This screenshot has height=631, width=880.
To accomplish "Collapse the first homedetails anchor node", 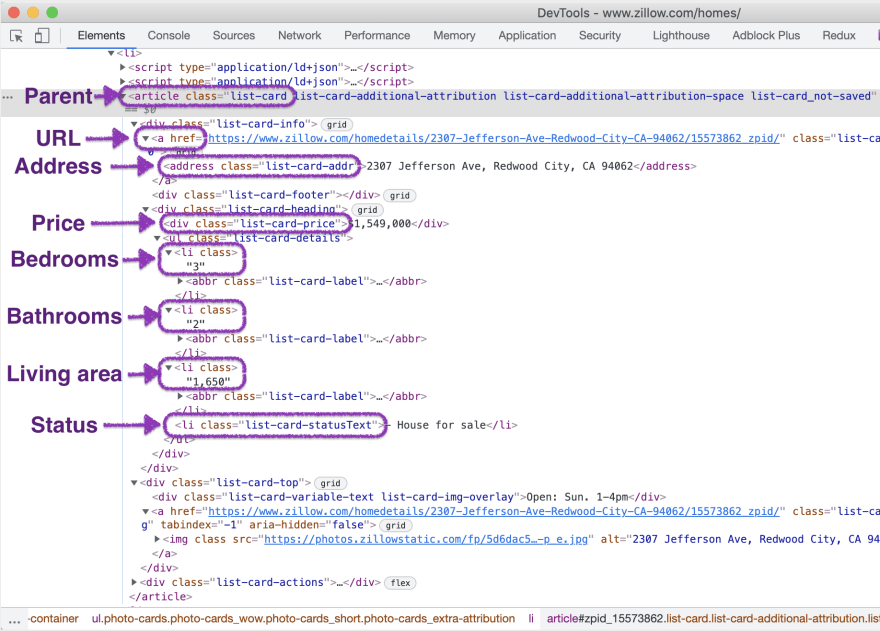I will coord(145,138).
